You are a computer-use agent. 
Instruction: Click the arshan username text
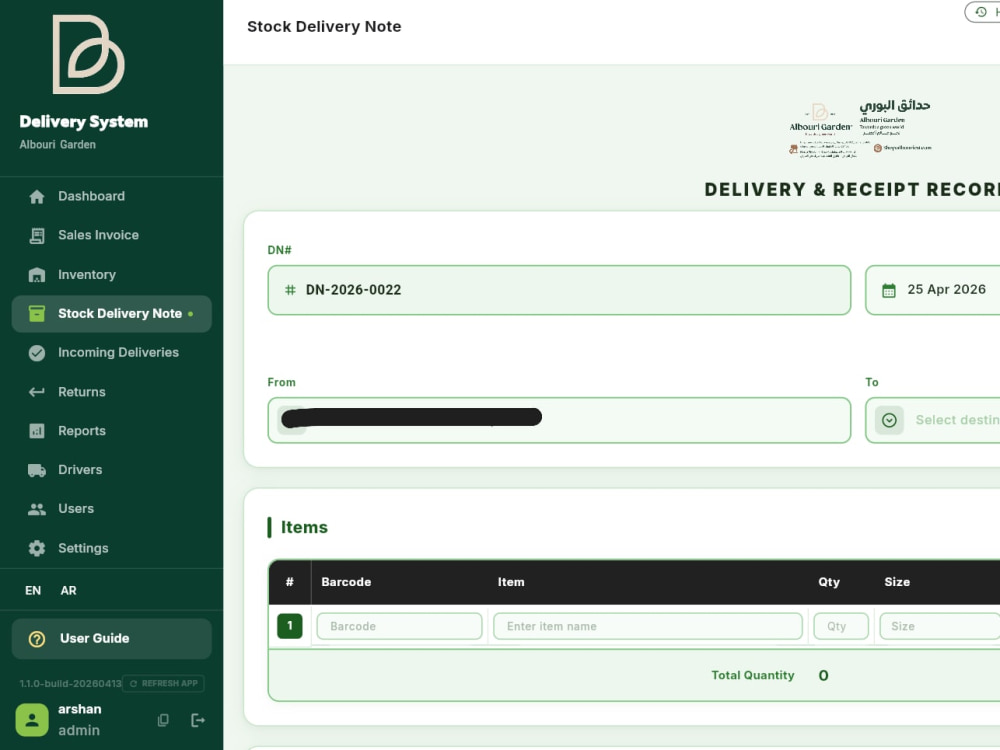tap(80, 709)
